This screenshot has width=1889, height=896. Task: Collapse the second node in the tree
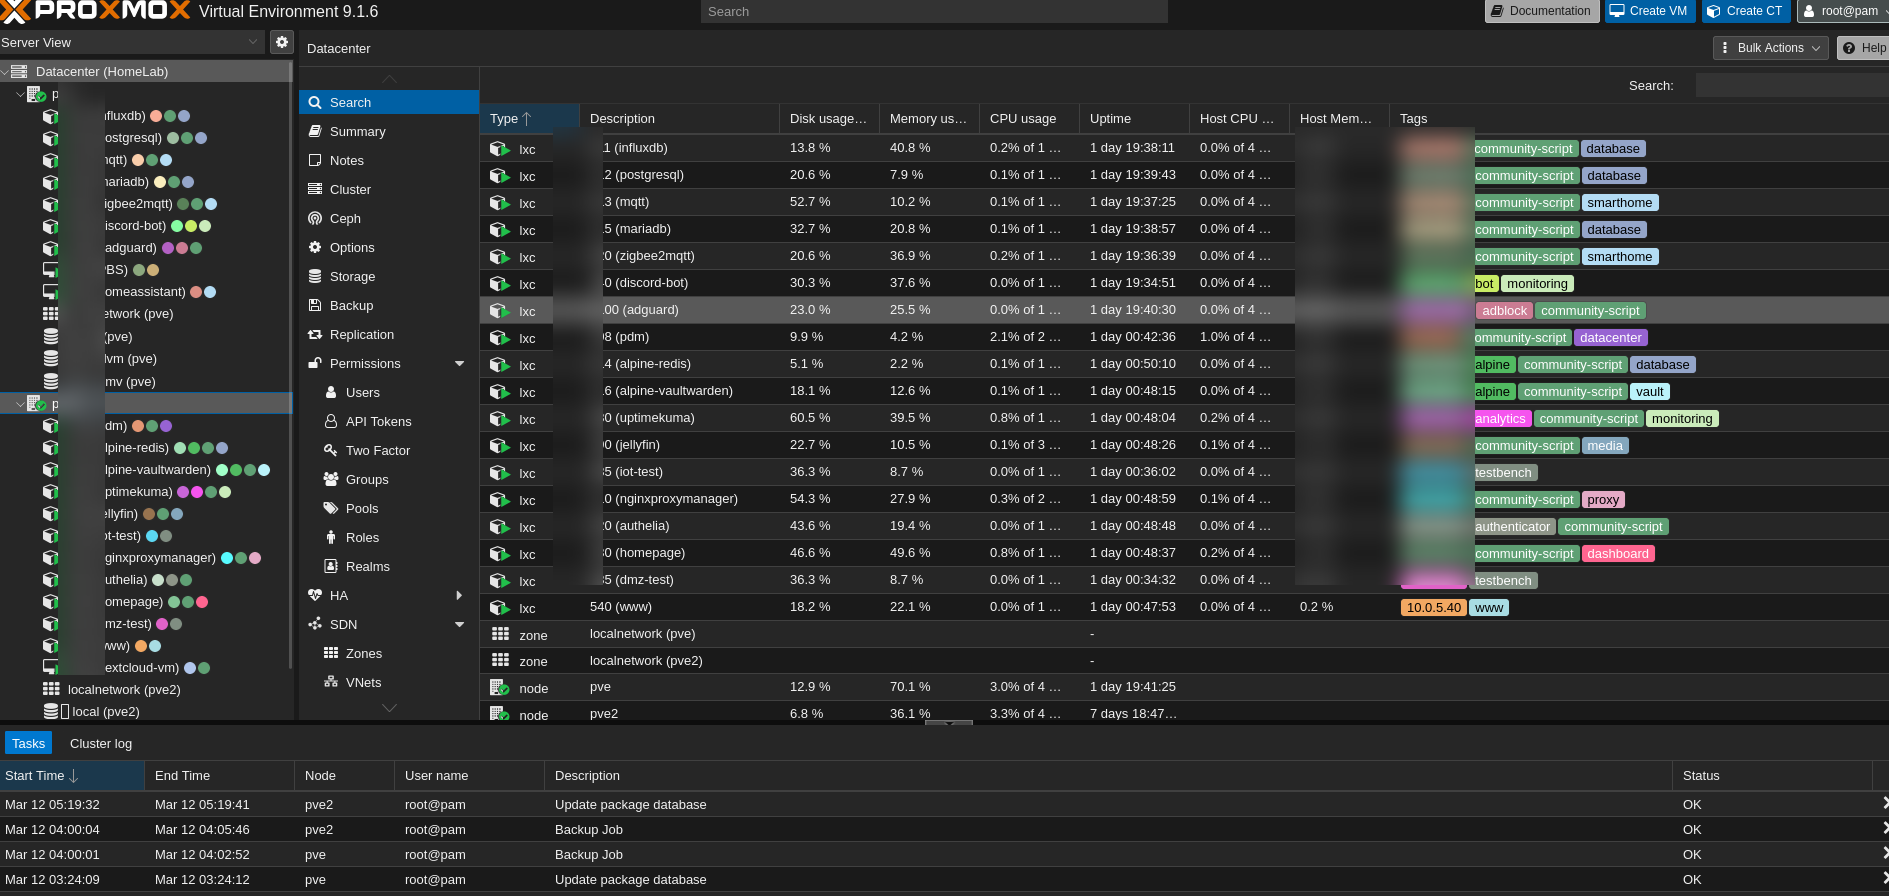pos(20,404)
